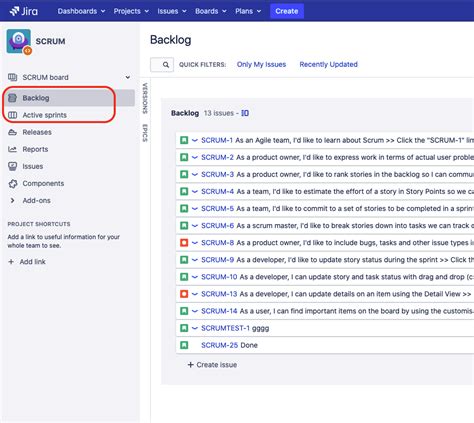Expand the Add-ons section
This screenshot has width=474, height=423.
12,201
